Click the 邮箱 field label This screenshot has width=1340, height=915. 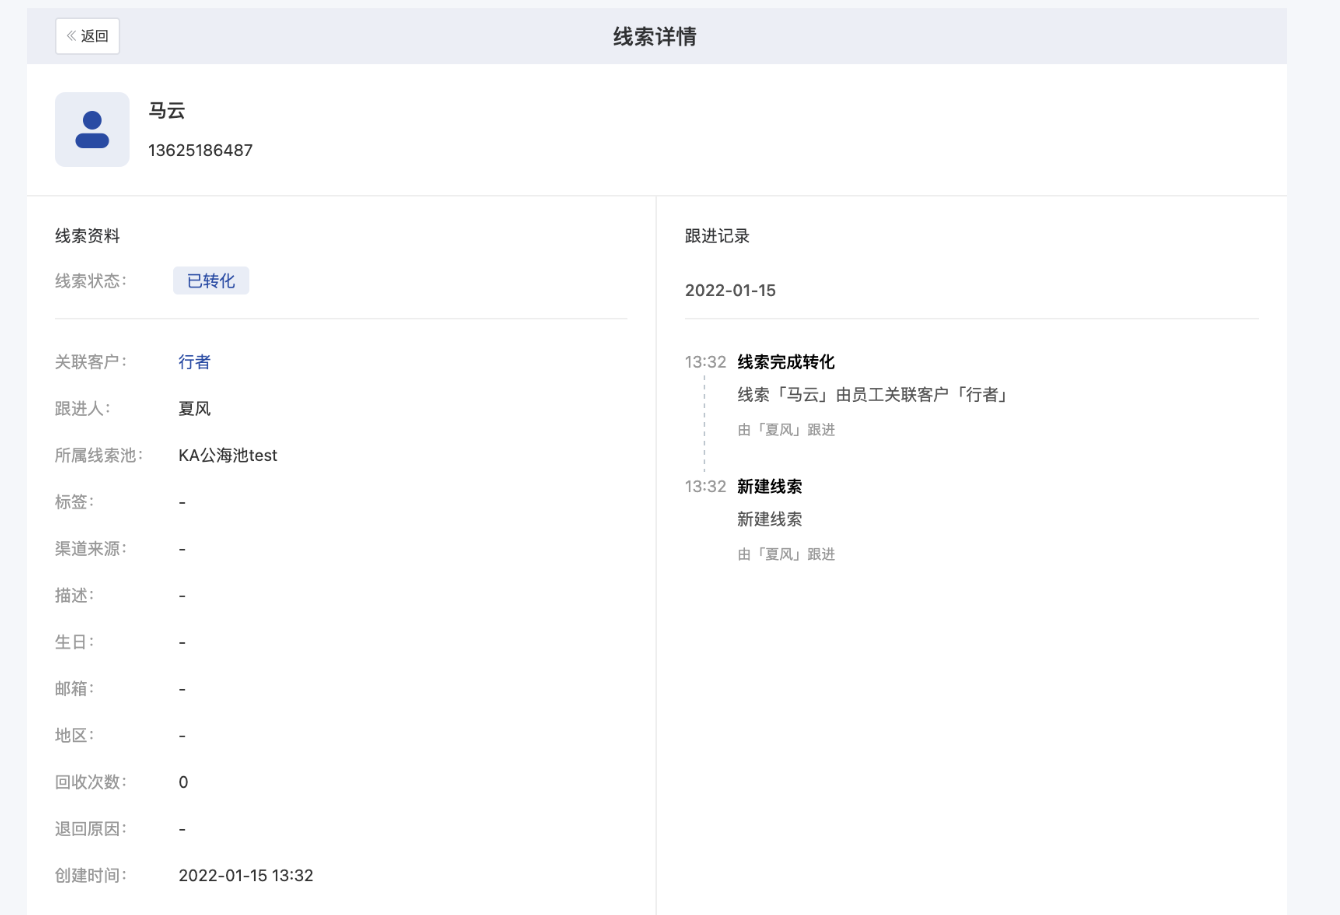75,689
